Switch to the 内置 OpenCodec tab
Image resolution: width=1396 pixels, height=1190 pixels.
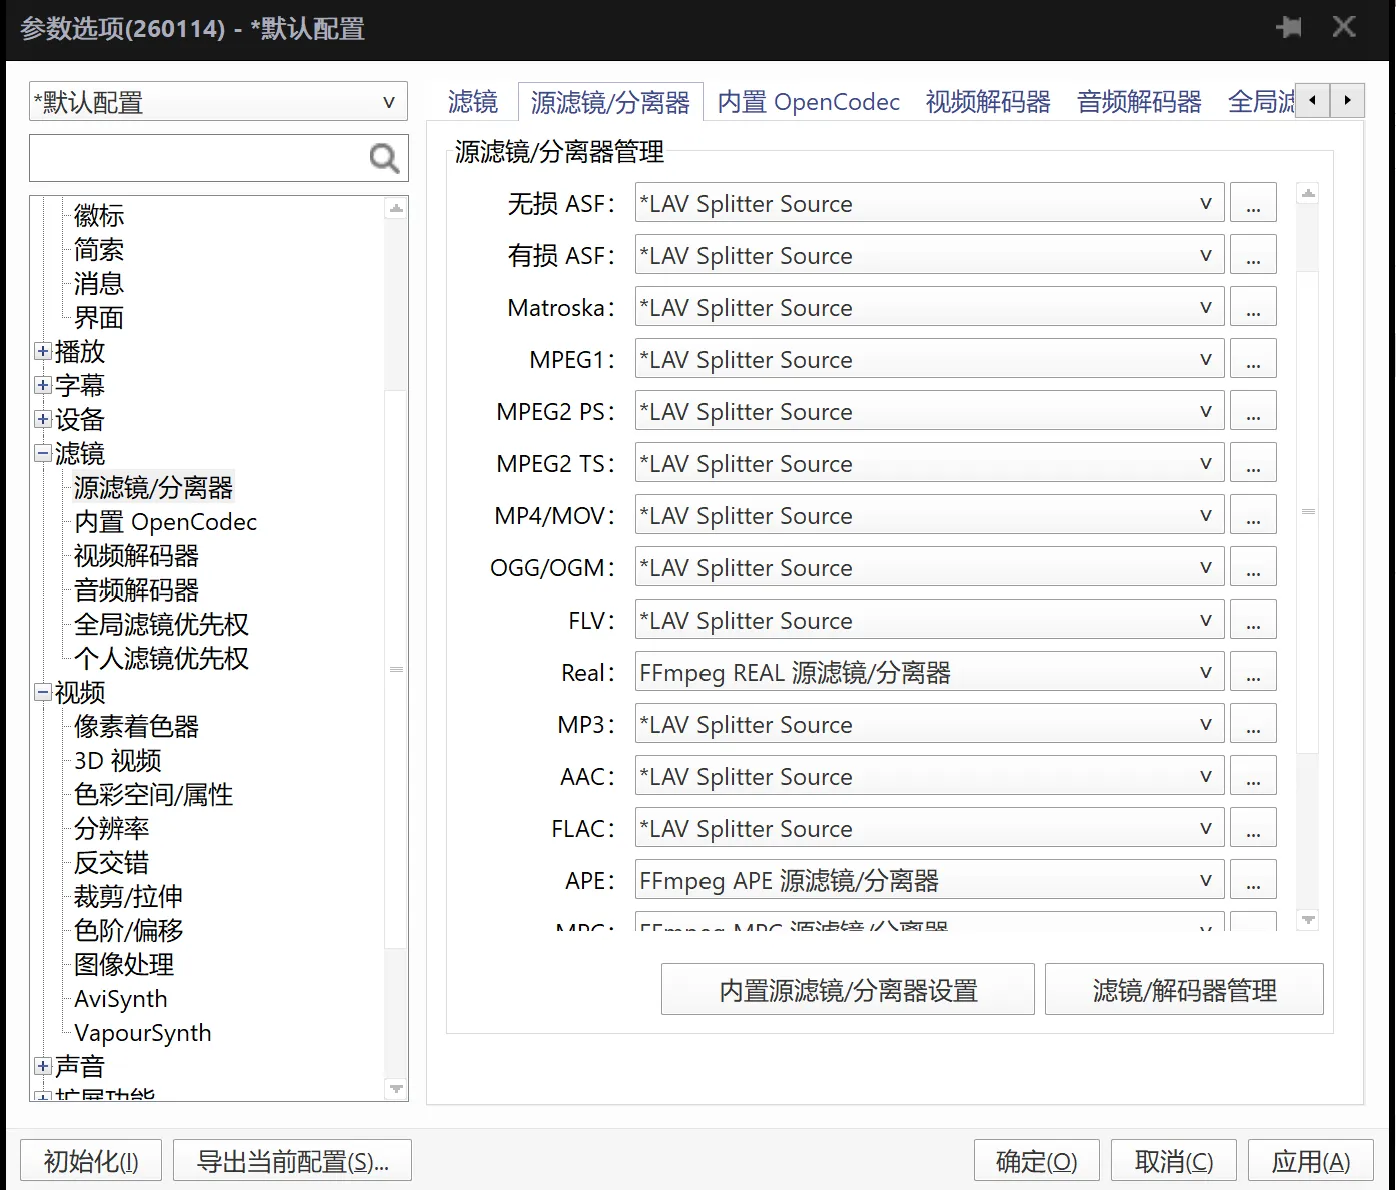[808, 101]
